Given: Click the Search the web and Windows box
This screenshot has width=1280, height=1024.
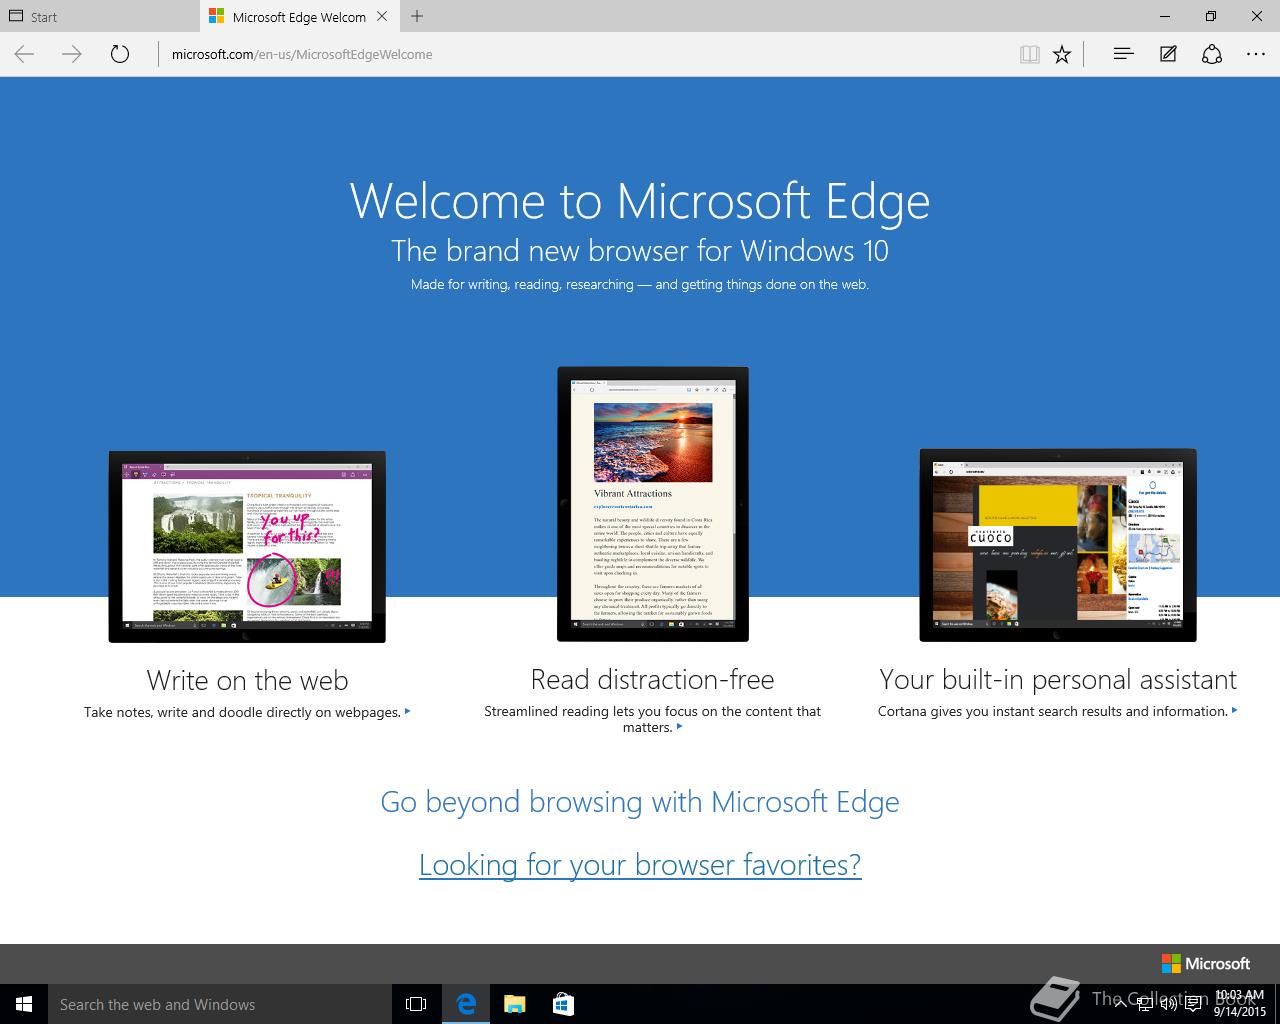Looking at the screenshot, I should 220,1004.
